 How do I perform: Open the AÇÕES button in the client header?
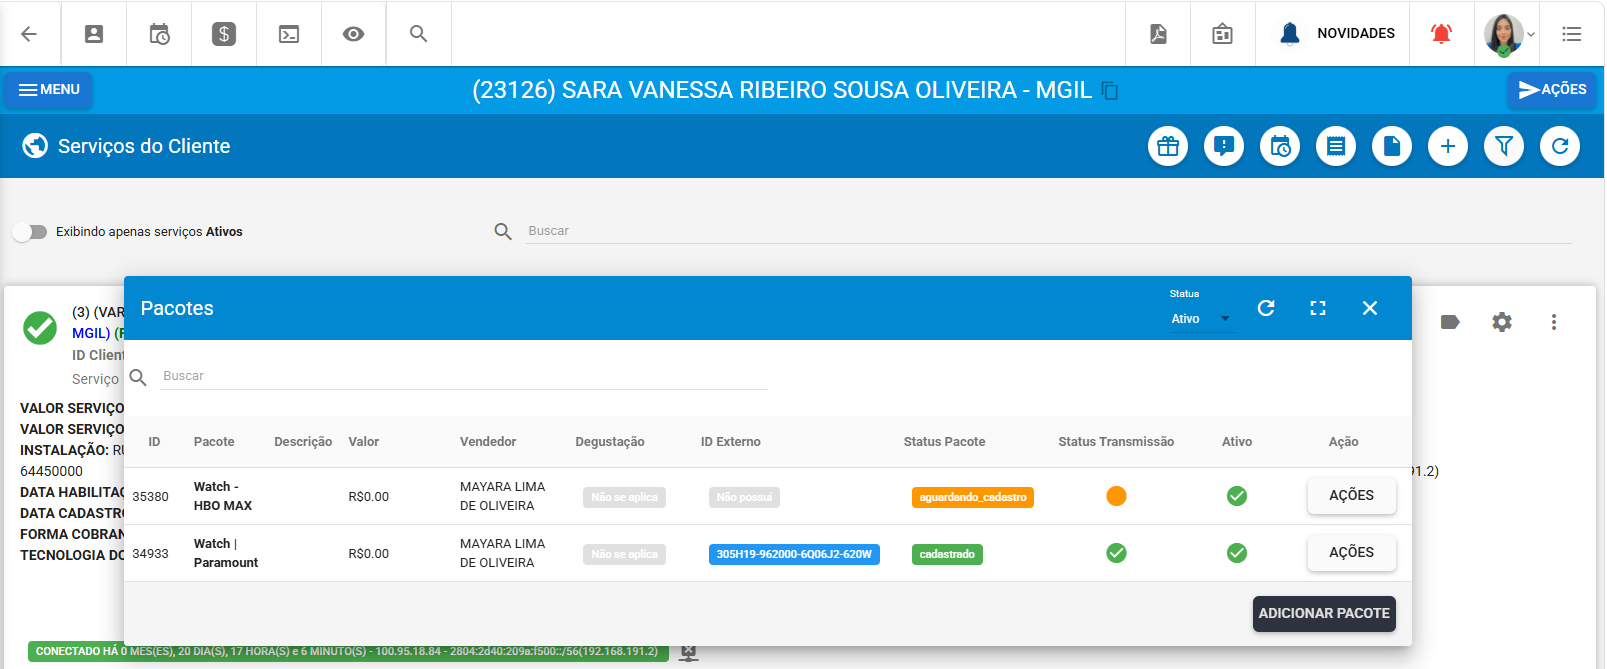(x=1552, y=90)
